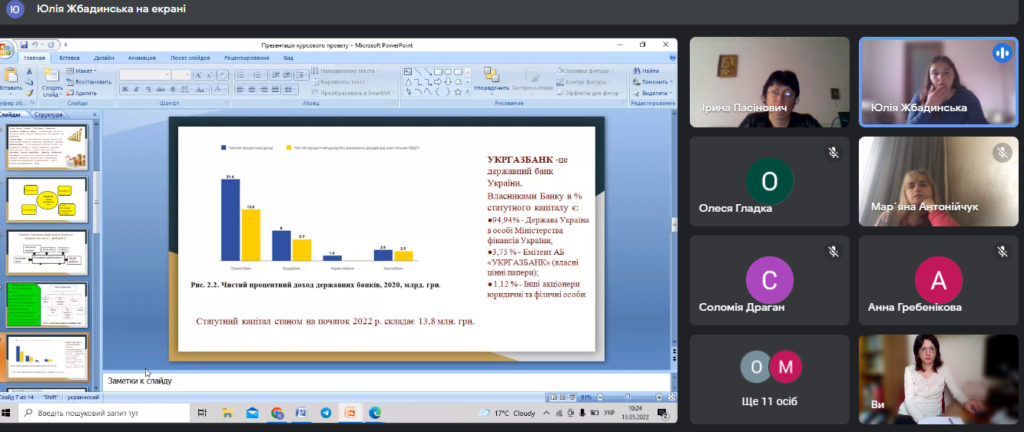Click the Task View icon in taskbar

pyautogui.click(x=202, y=413)
